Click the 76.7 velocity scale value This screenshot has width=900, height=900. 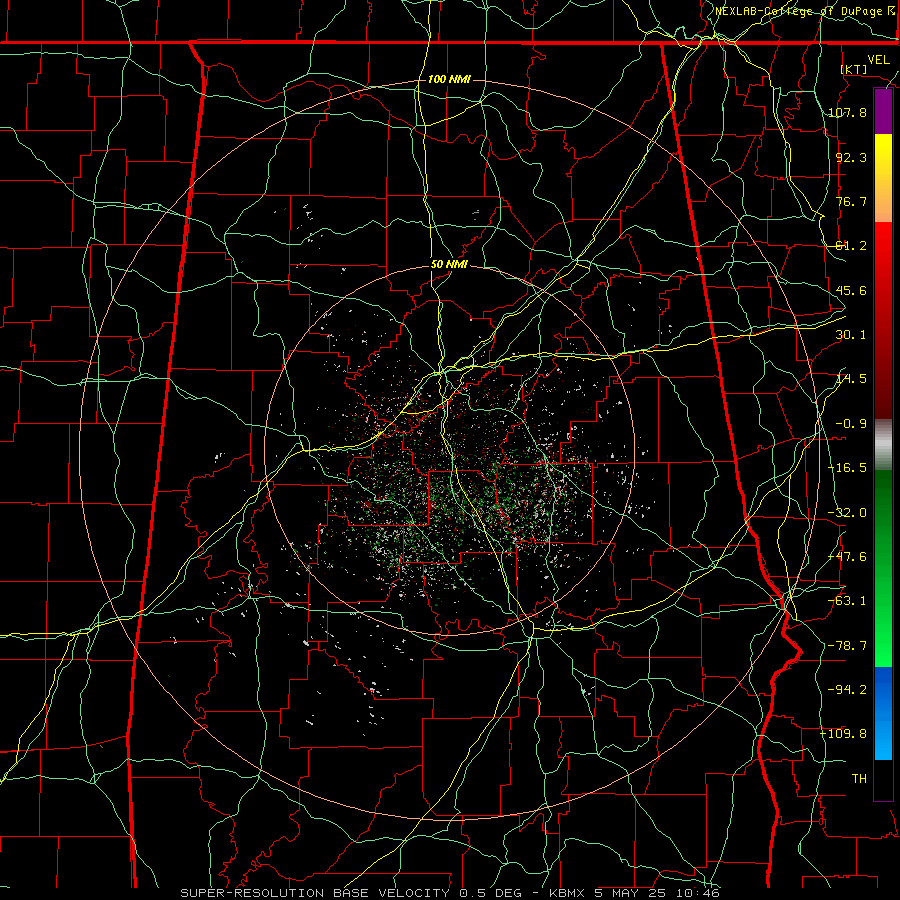coord(851,201)
